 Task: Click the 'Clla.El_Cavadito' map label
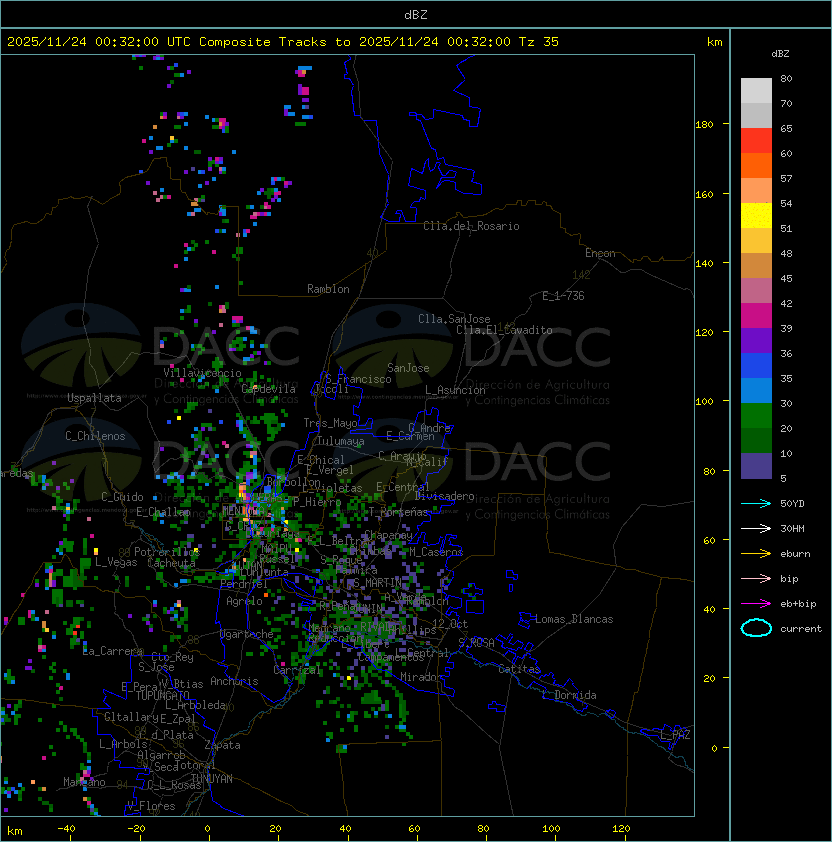tap(504, 330)
